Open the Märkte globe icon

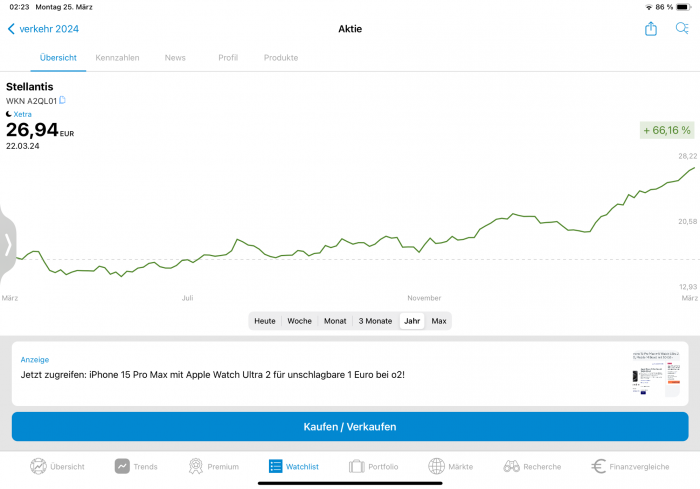(436, 466)
